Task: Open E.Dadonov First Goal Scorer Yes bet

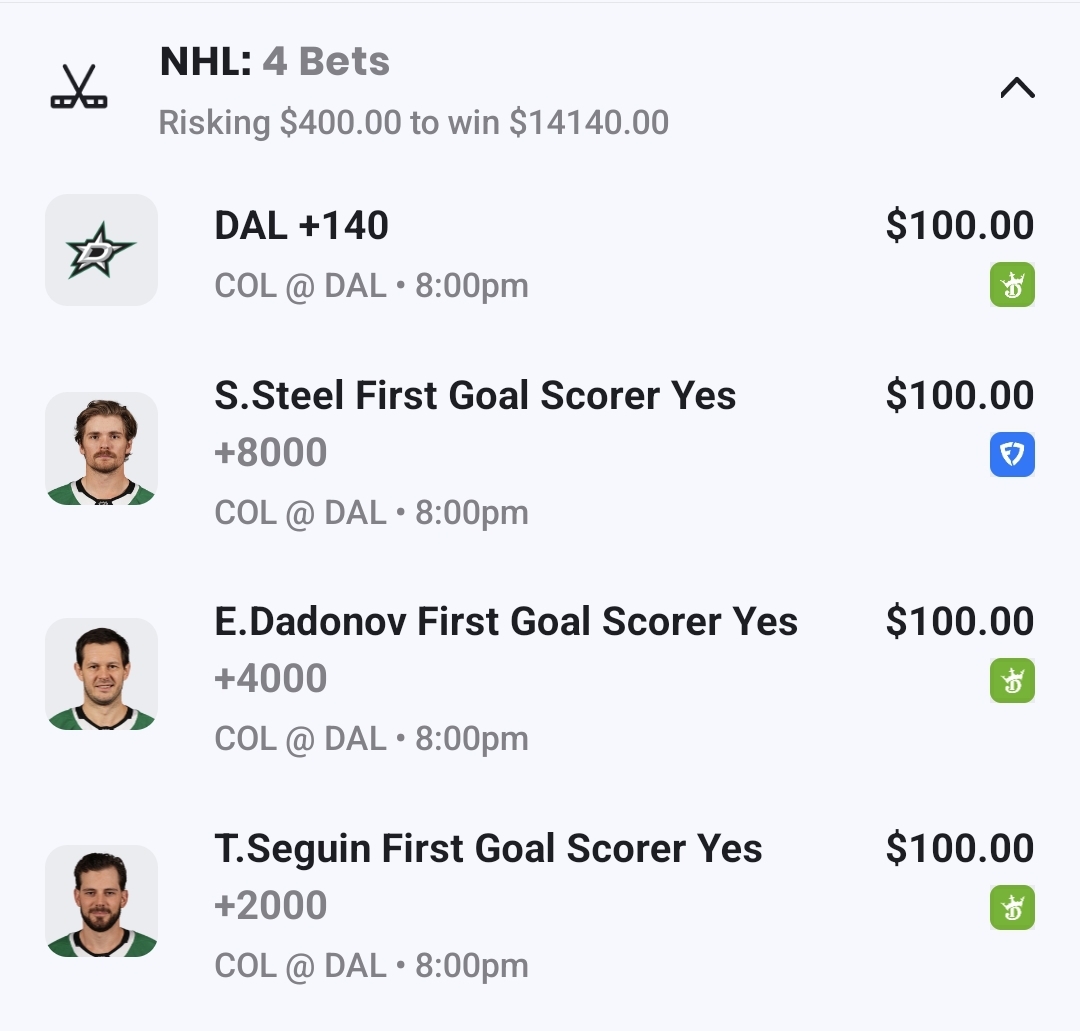Action: click(x=506, y=622)
